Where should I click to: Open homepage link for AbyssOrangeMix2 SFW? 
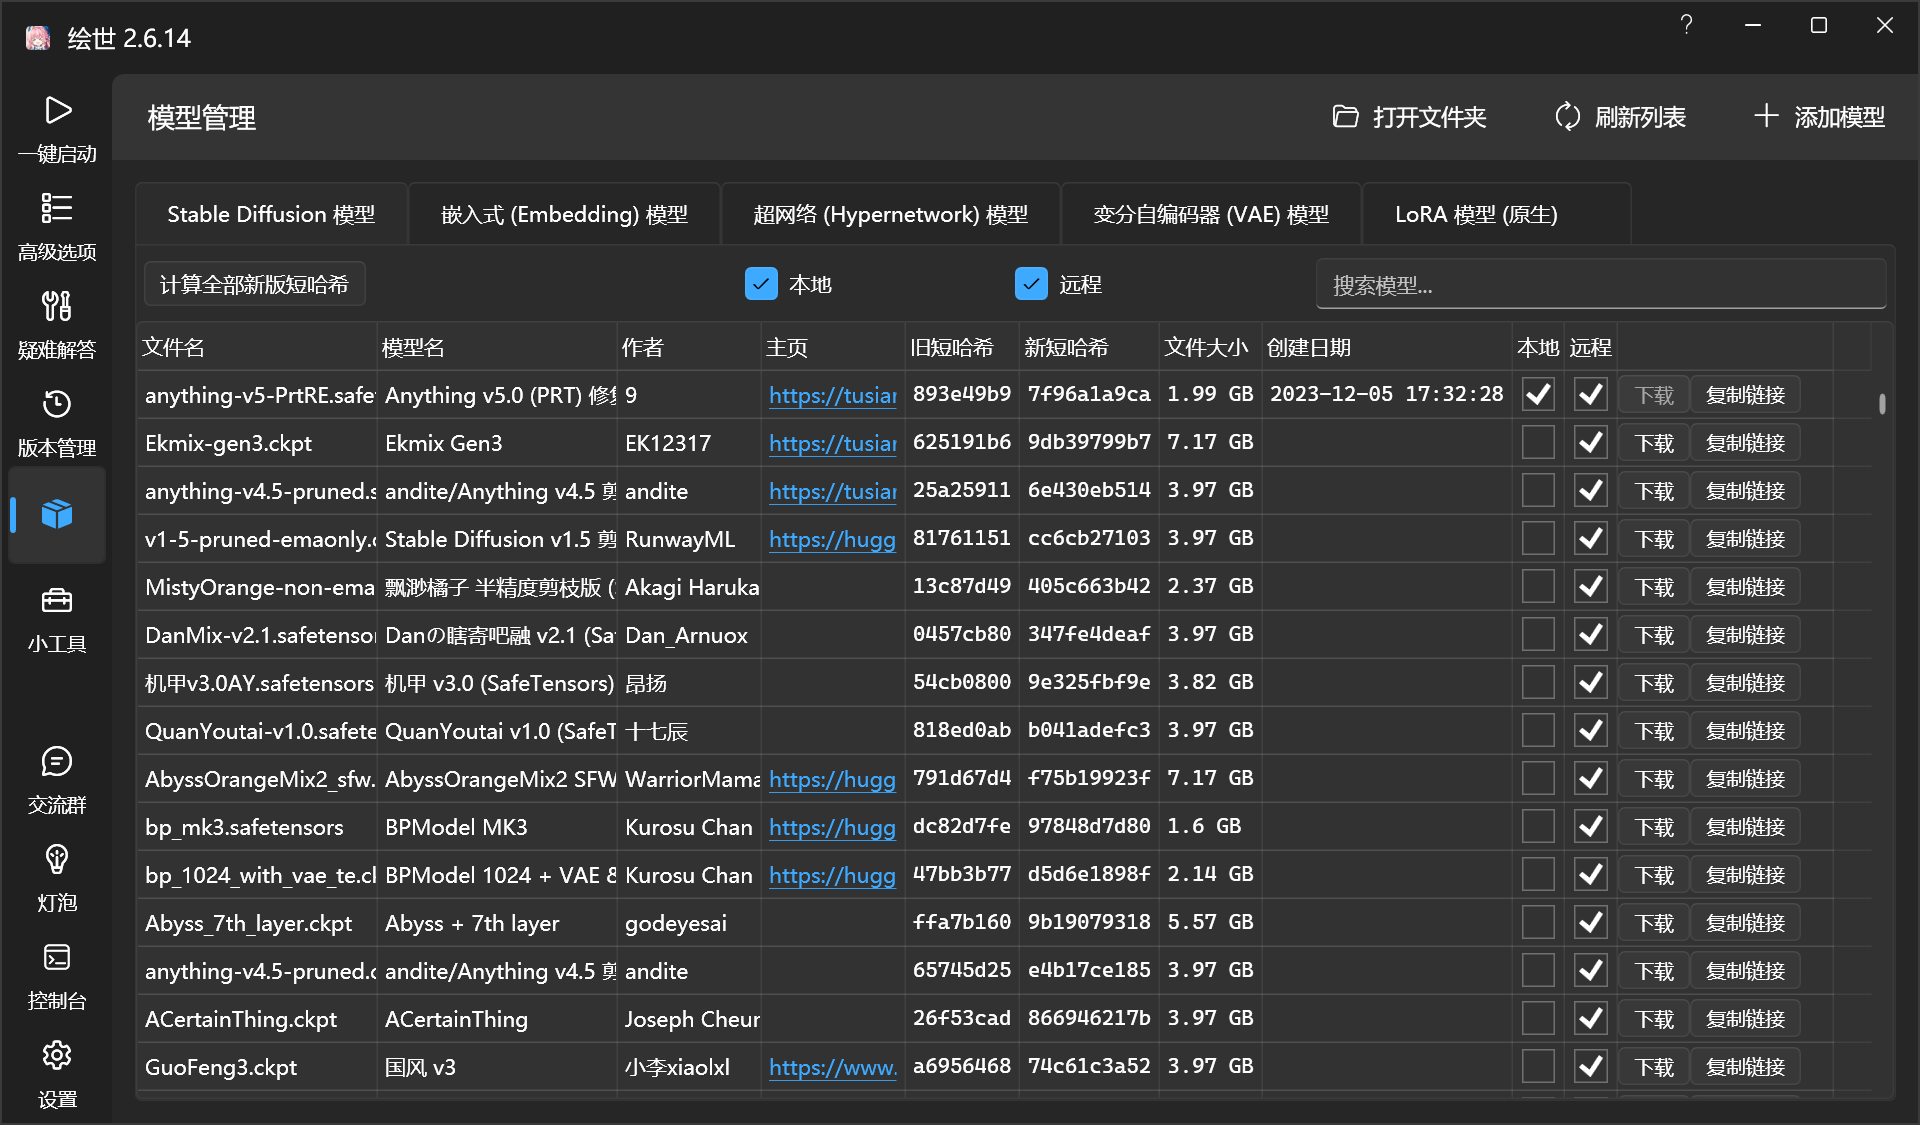(x=832, y=779)
